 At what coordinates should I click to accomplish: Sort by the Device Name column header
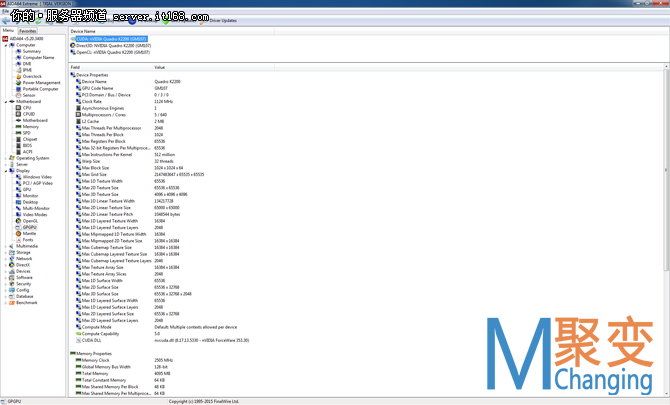(171, 31)
